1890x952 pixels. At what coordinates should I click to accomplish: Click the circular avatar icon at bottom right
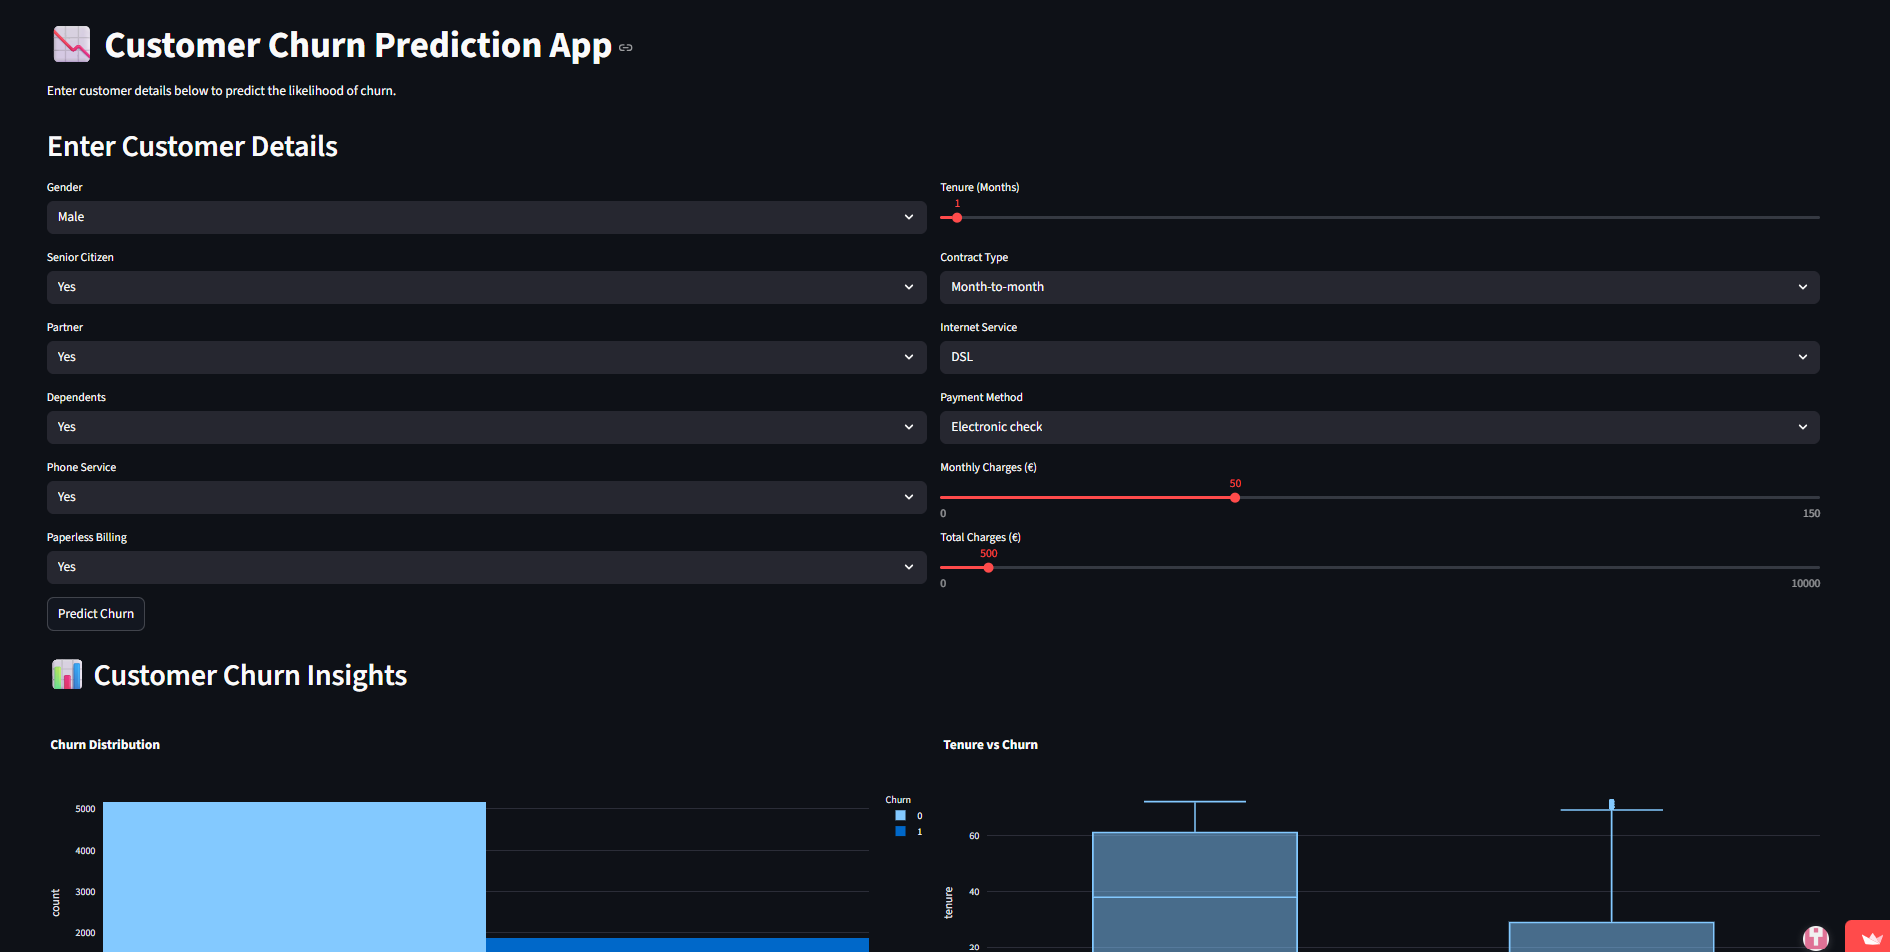pyautogui.click(x=1815, y=937)
